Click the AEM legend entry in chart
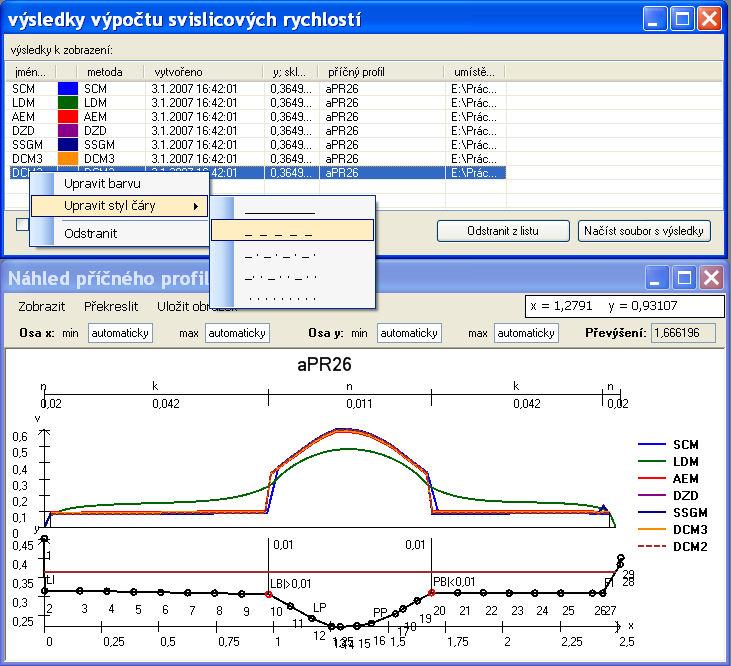Screen dimensions: 731x666 point(668,478)
